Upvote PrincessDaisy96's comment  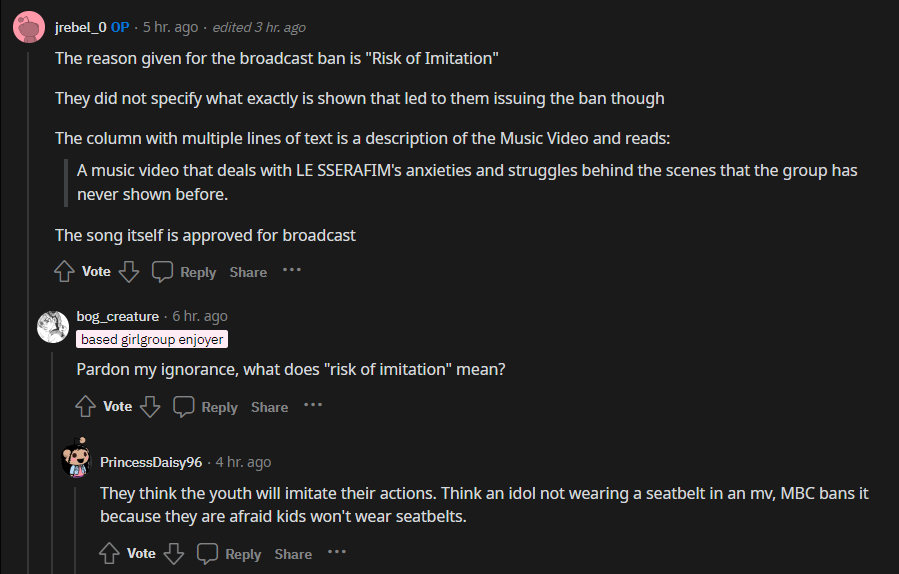click(110, 553)
